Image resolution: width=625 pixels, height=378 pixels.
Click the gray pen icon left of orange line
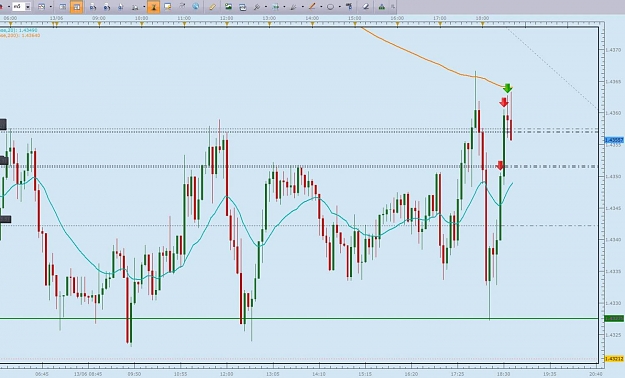pos(293,7)
